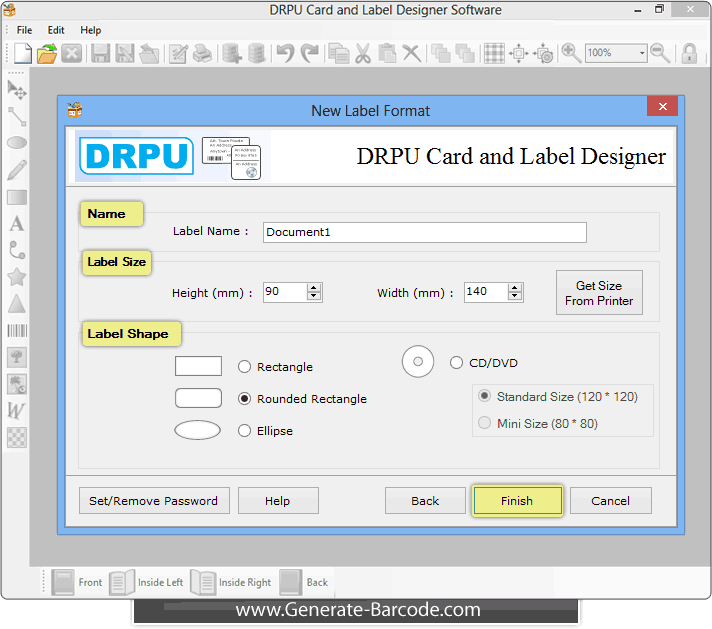Click Set/Remove Password button
The width and height of the screenshot is (712, 629).
coord(154,501)
